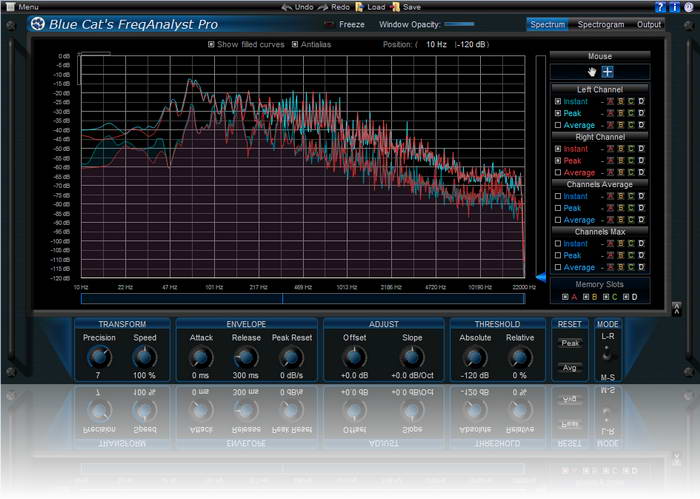Toggle Show filled curves checkbox
Screen dimensions: 700x499
pyautogui.click(x=211, y=44)
